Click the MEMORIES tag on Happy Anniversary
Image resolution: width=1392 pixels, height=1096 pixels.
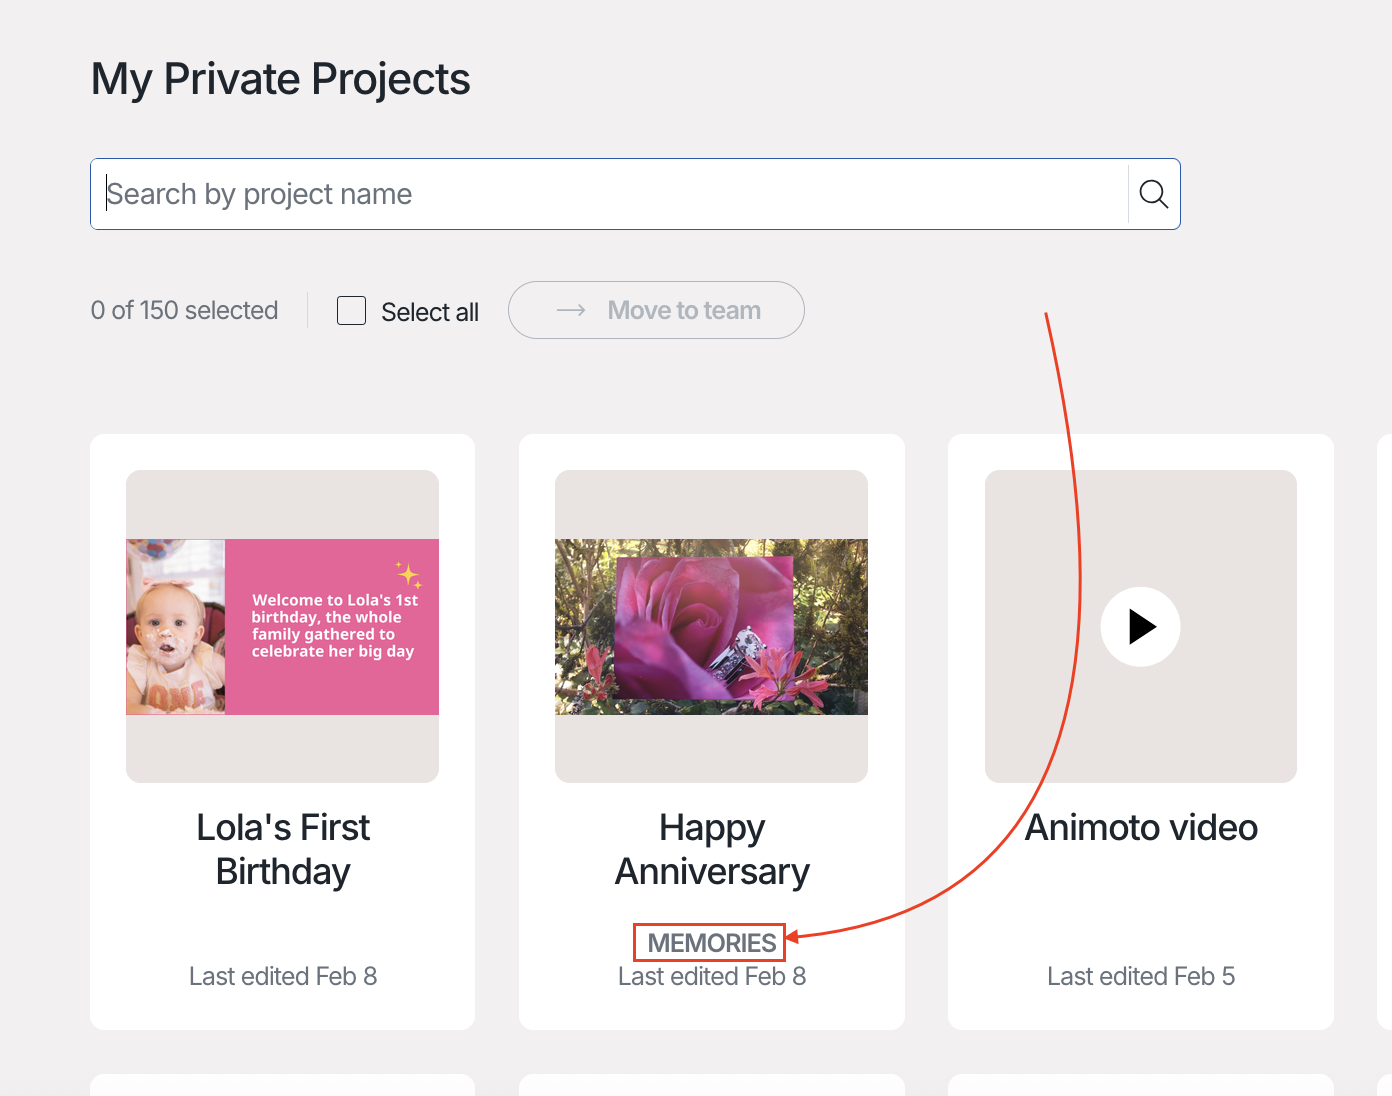711,943
